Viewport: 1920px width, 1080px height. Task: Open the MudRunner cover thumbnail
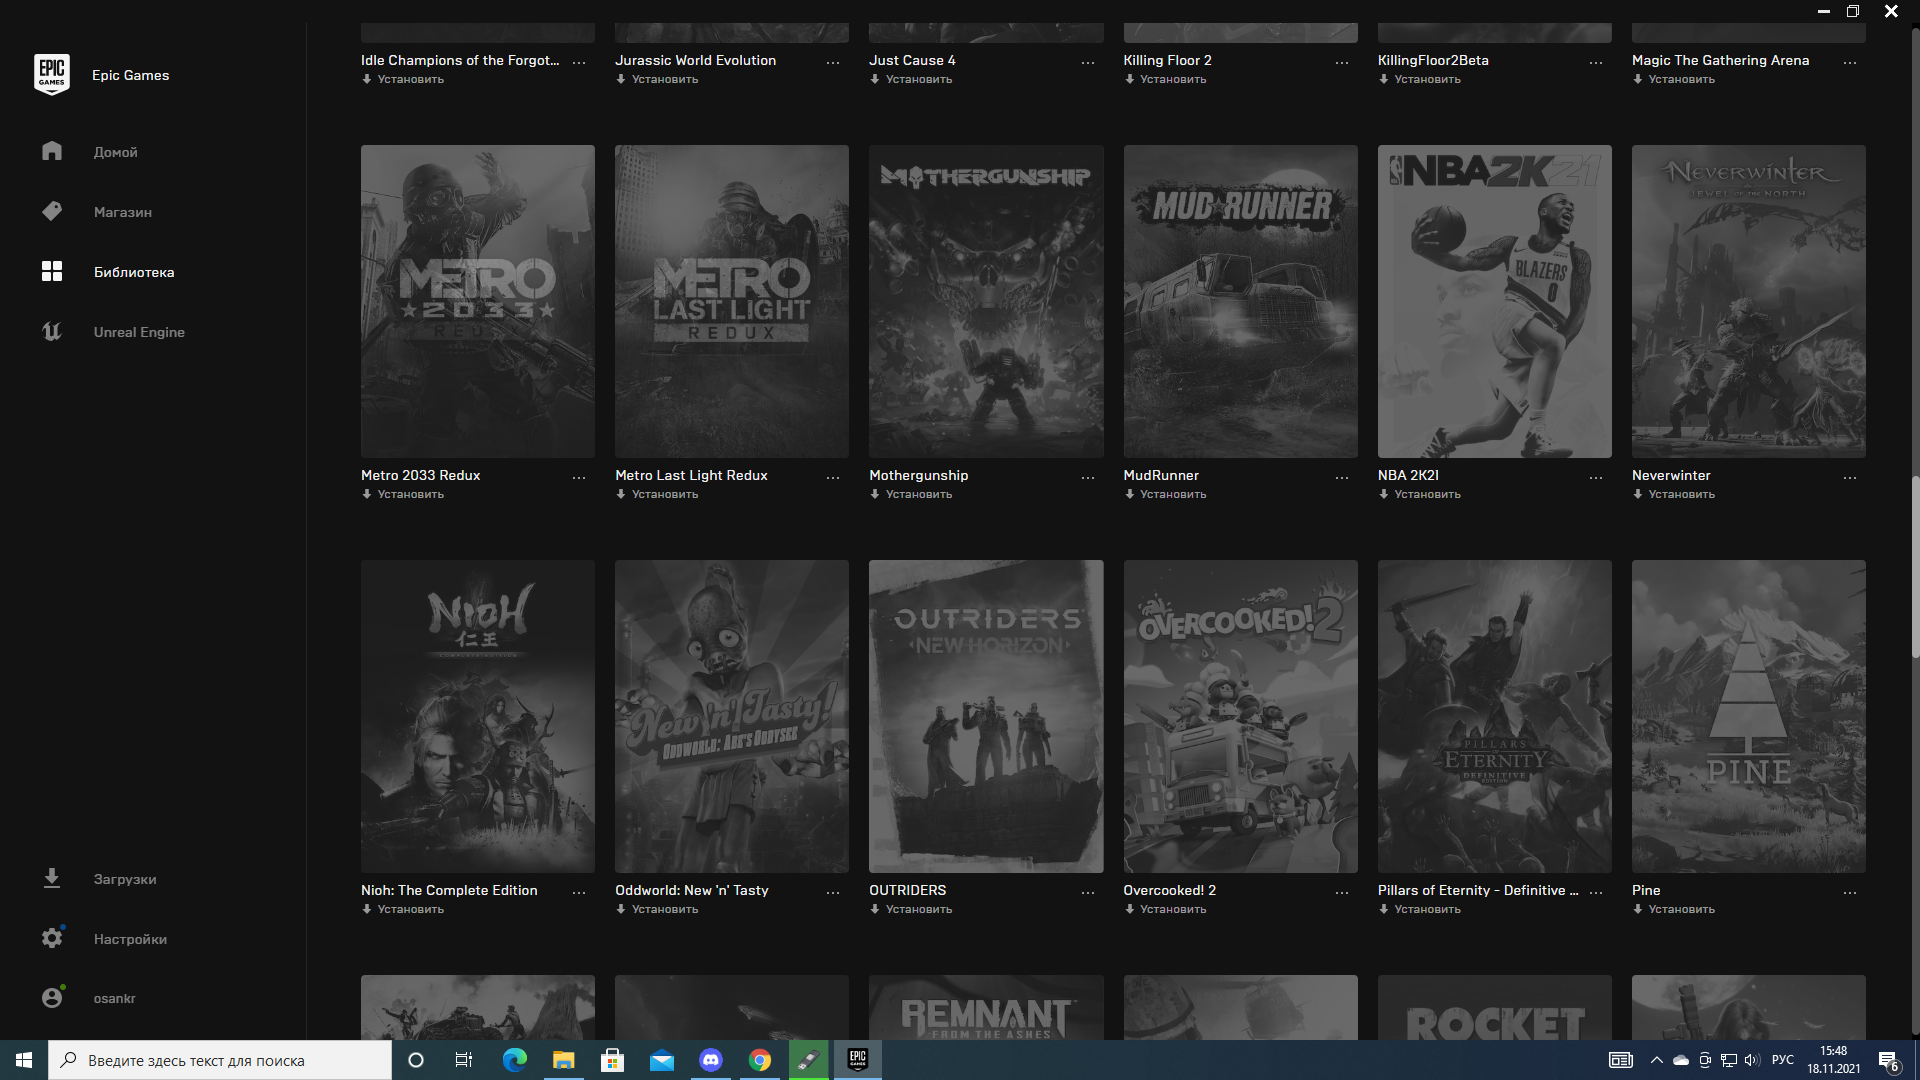pos(1240,301)
